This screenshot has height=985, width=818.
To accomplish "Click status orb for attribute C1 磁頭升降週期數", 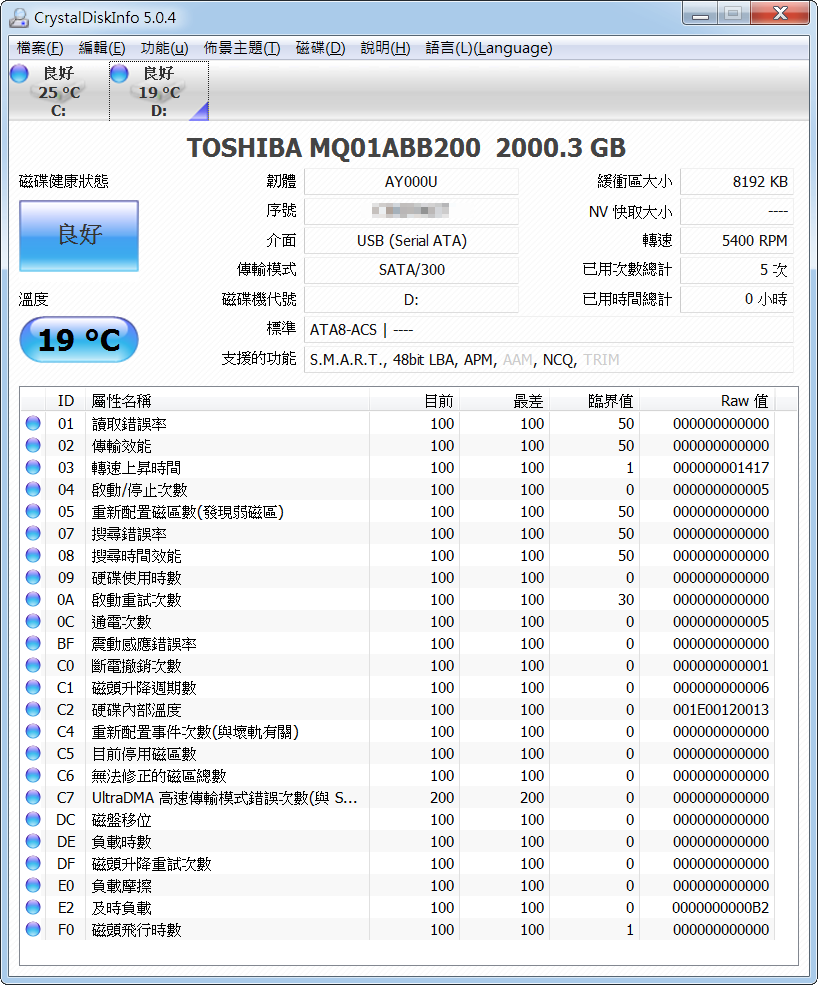I will [33, 687].
